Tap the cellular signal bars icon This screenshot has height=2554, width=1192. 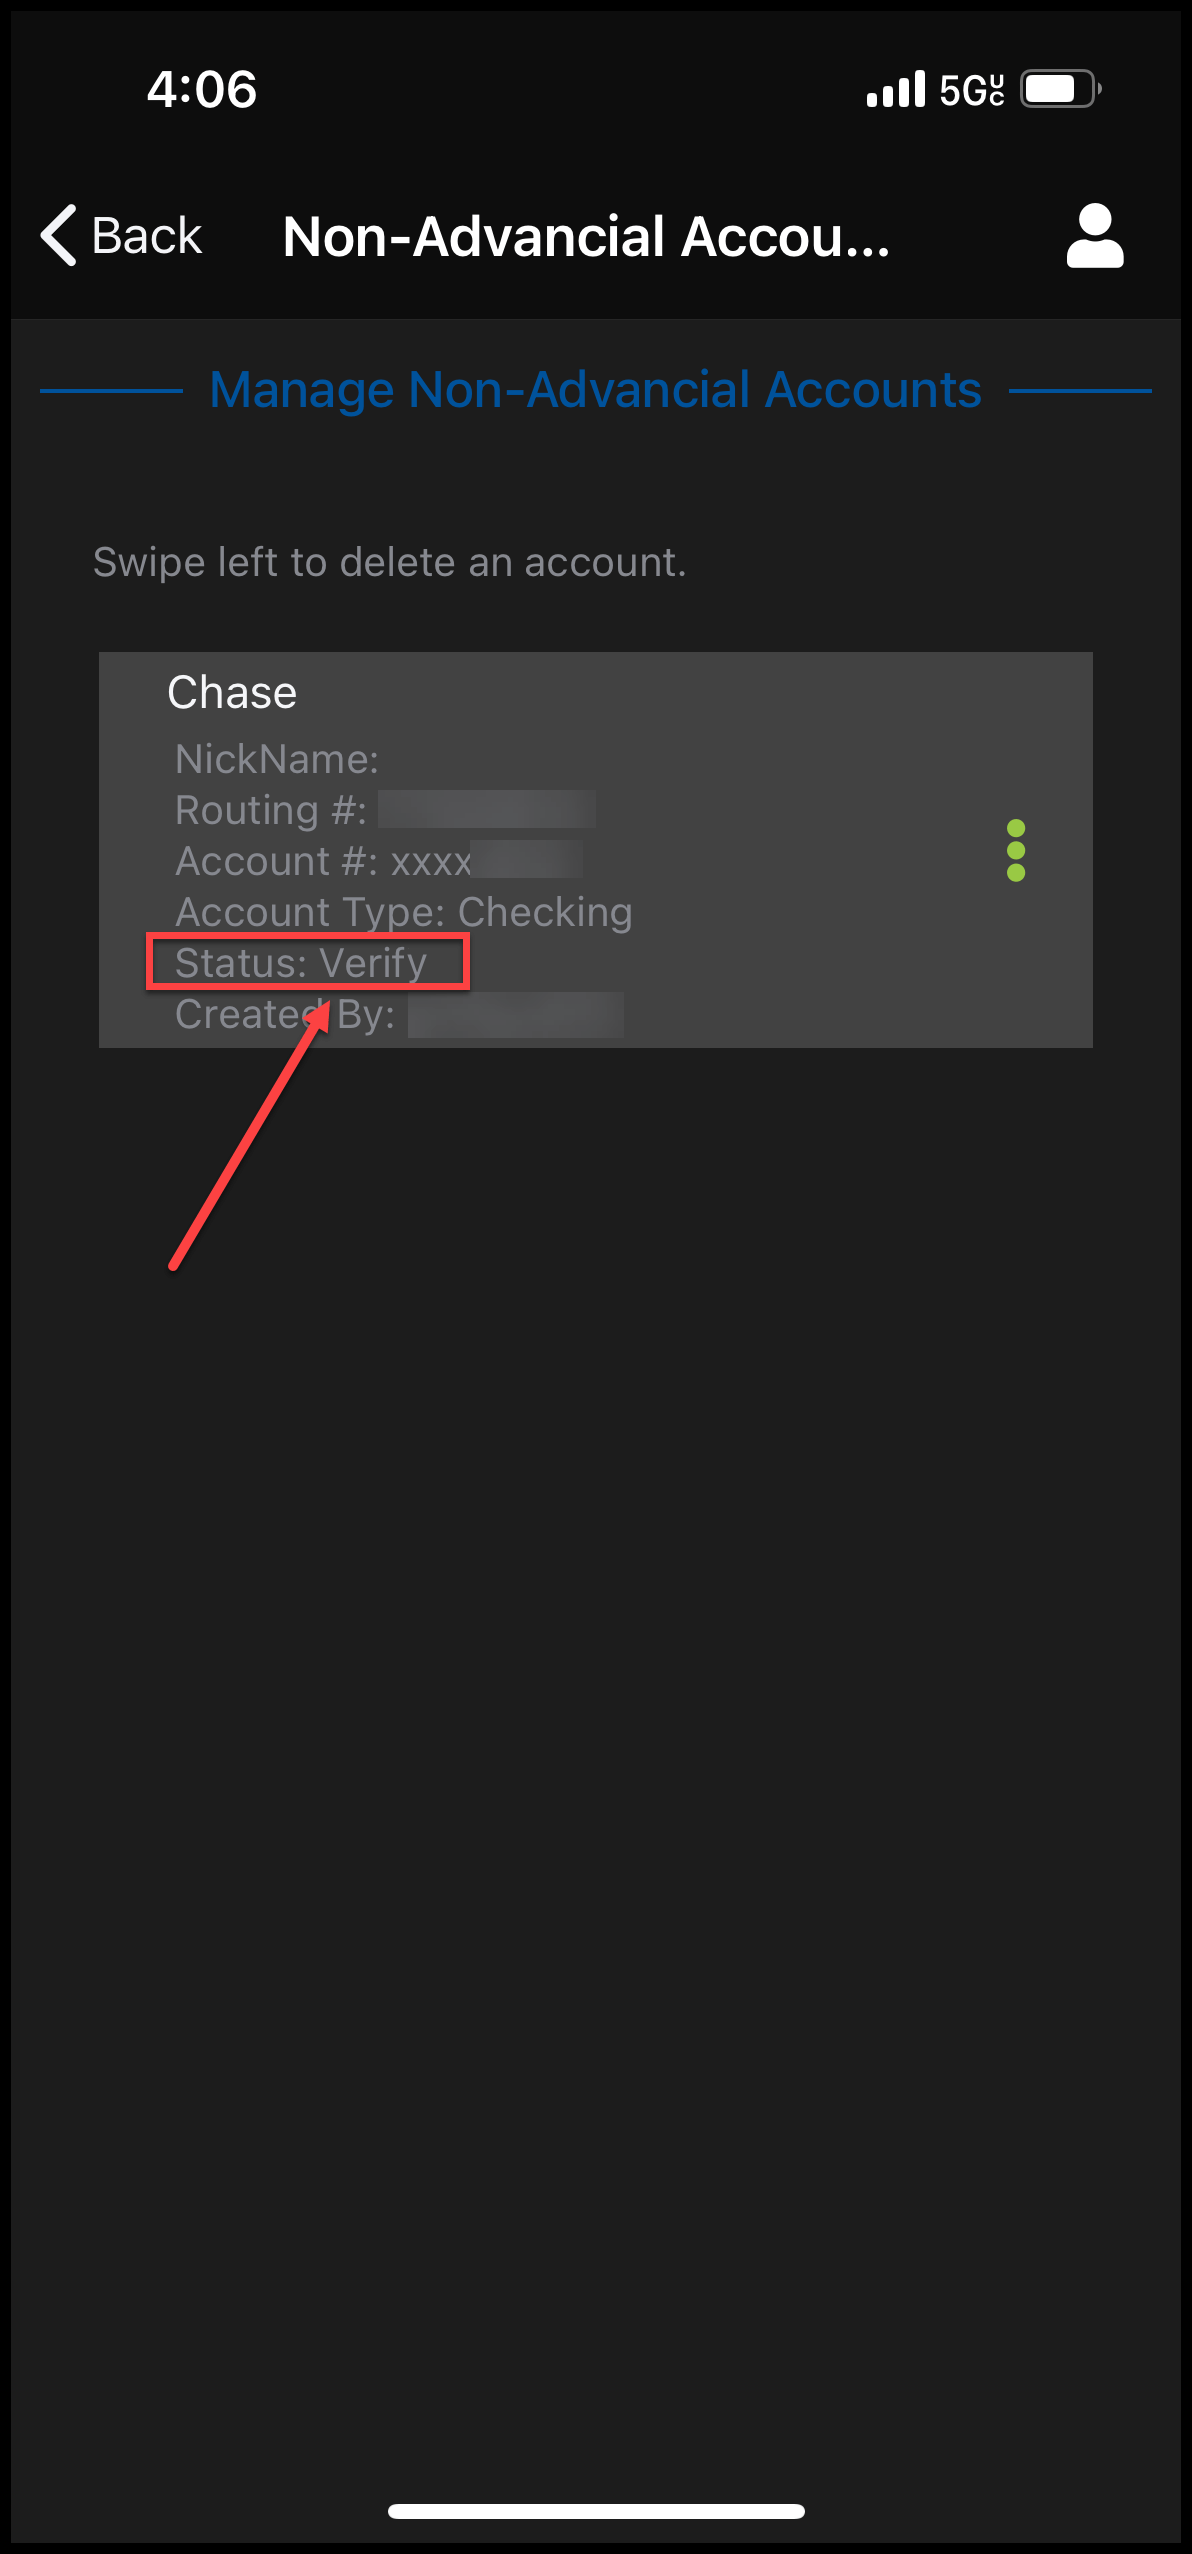895,90
